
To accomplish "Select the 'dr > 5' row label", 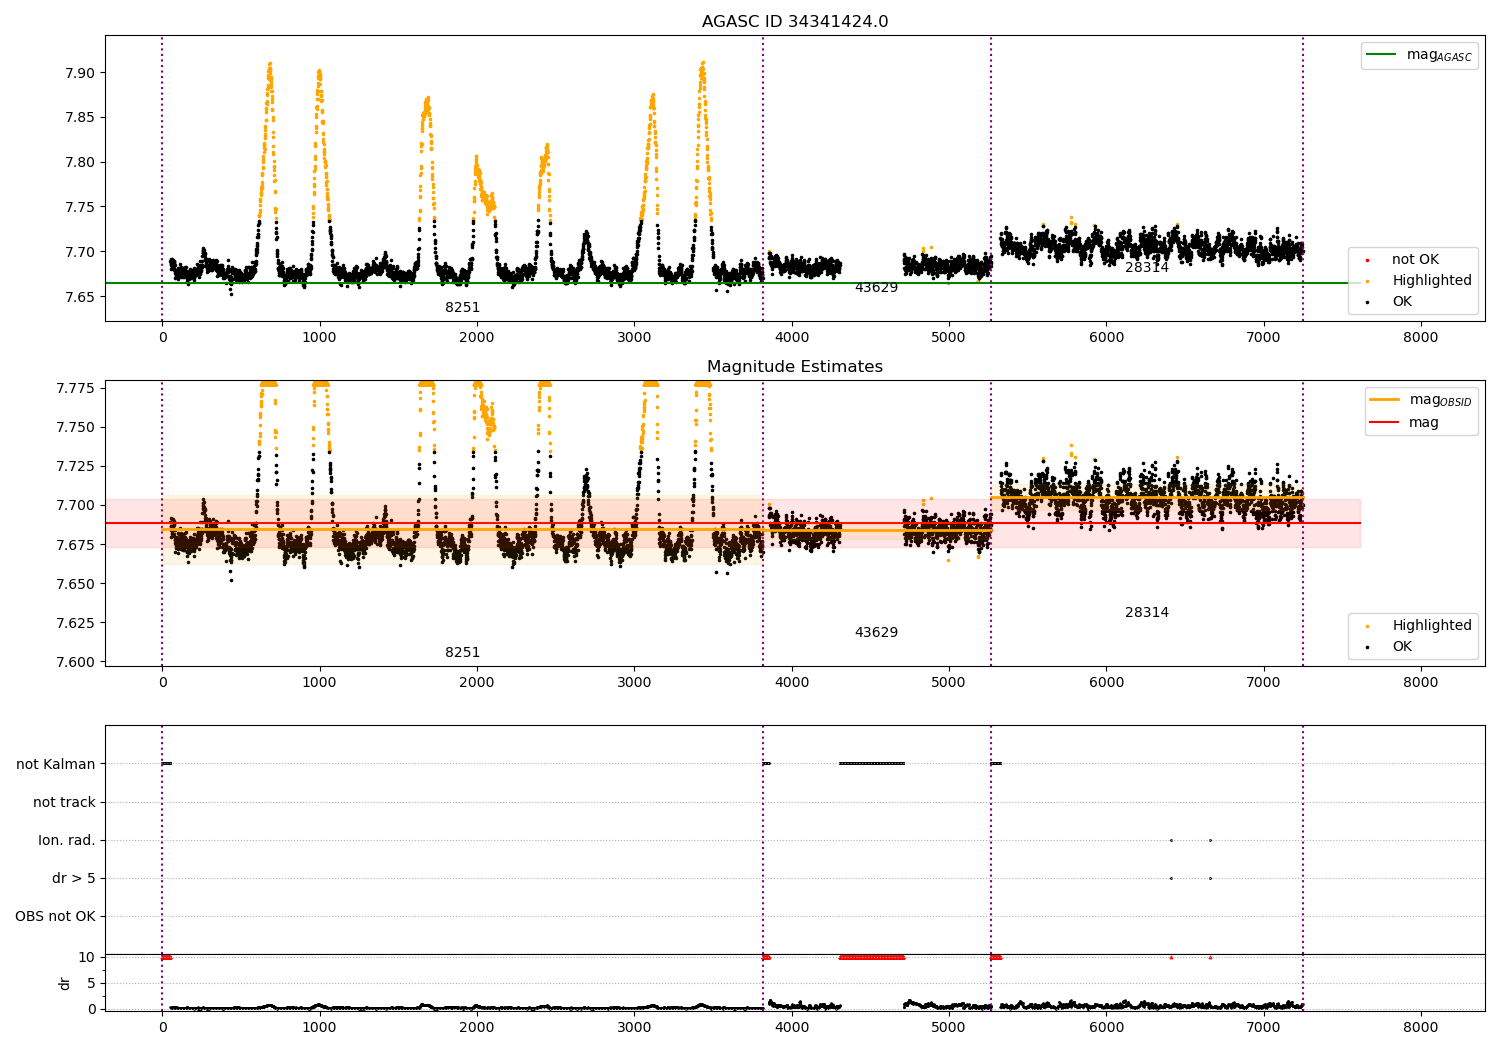I will point(74,878).
